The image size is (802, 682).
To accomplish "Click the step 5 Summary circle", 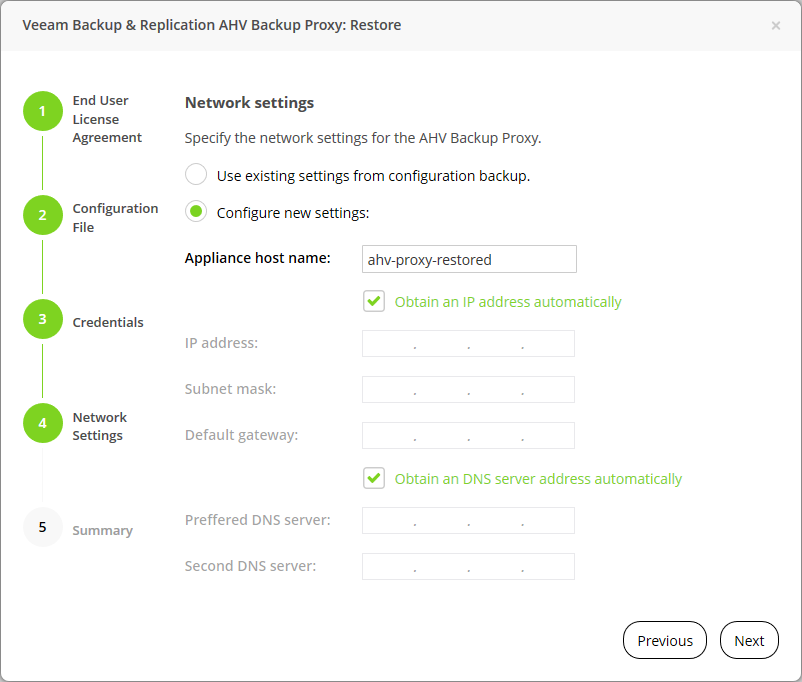I will (x=42, y=527).
